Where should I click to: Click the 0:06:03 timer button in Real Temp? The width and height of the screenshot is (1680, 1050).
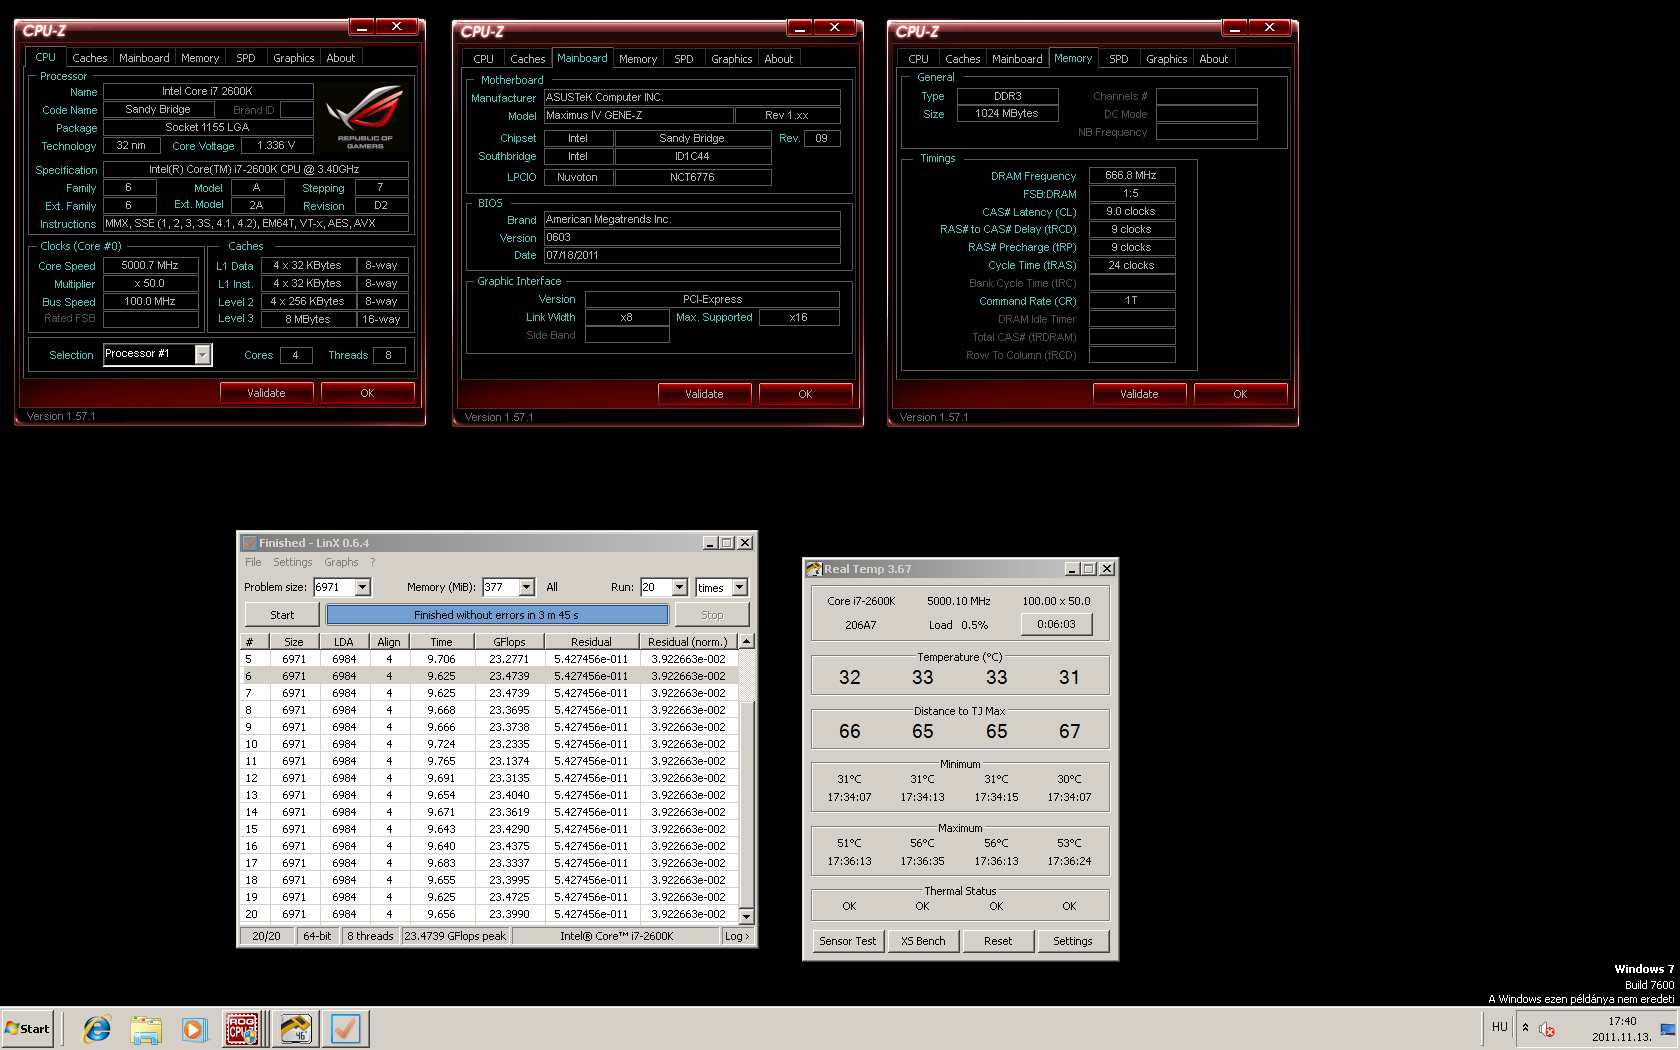[x=1056, y=624]
